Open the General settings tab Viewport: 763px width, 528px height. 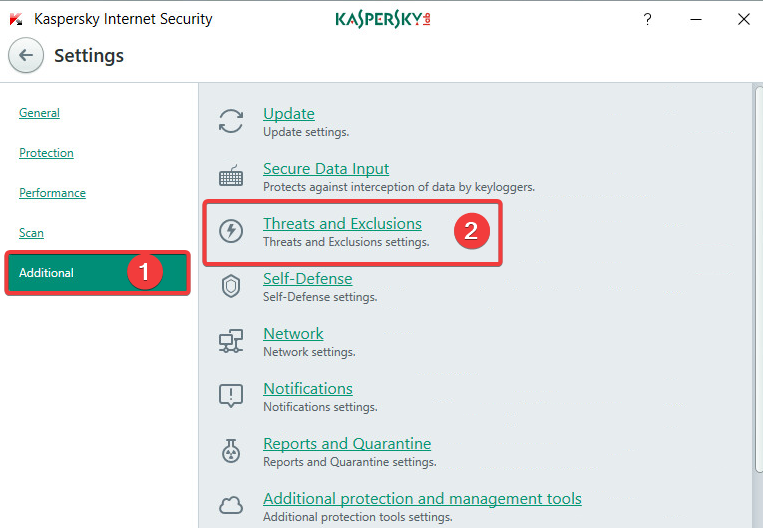[39, 113]
